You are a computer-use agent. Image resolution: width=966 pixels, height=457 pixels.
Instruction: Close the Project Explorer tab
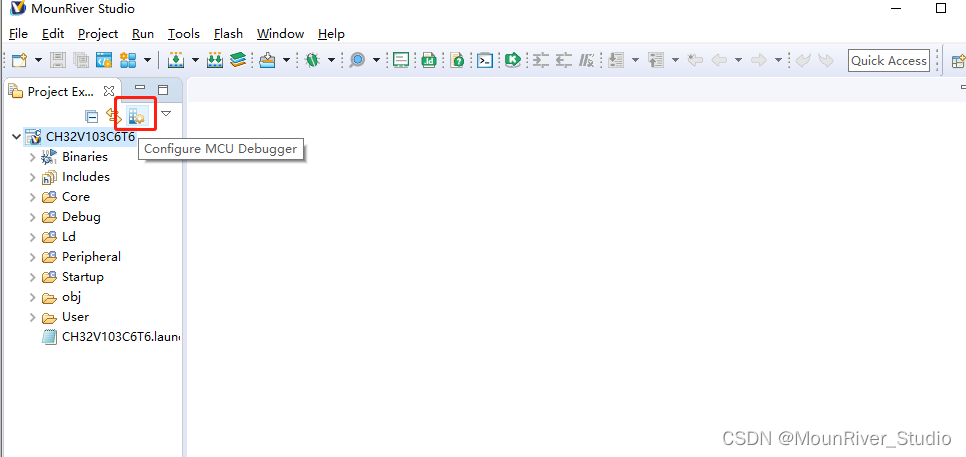[108, 91]
